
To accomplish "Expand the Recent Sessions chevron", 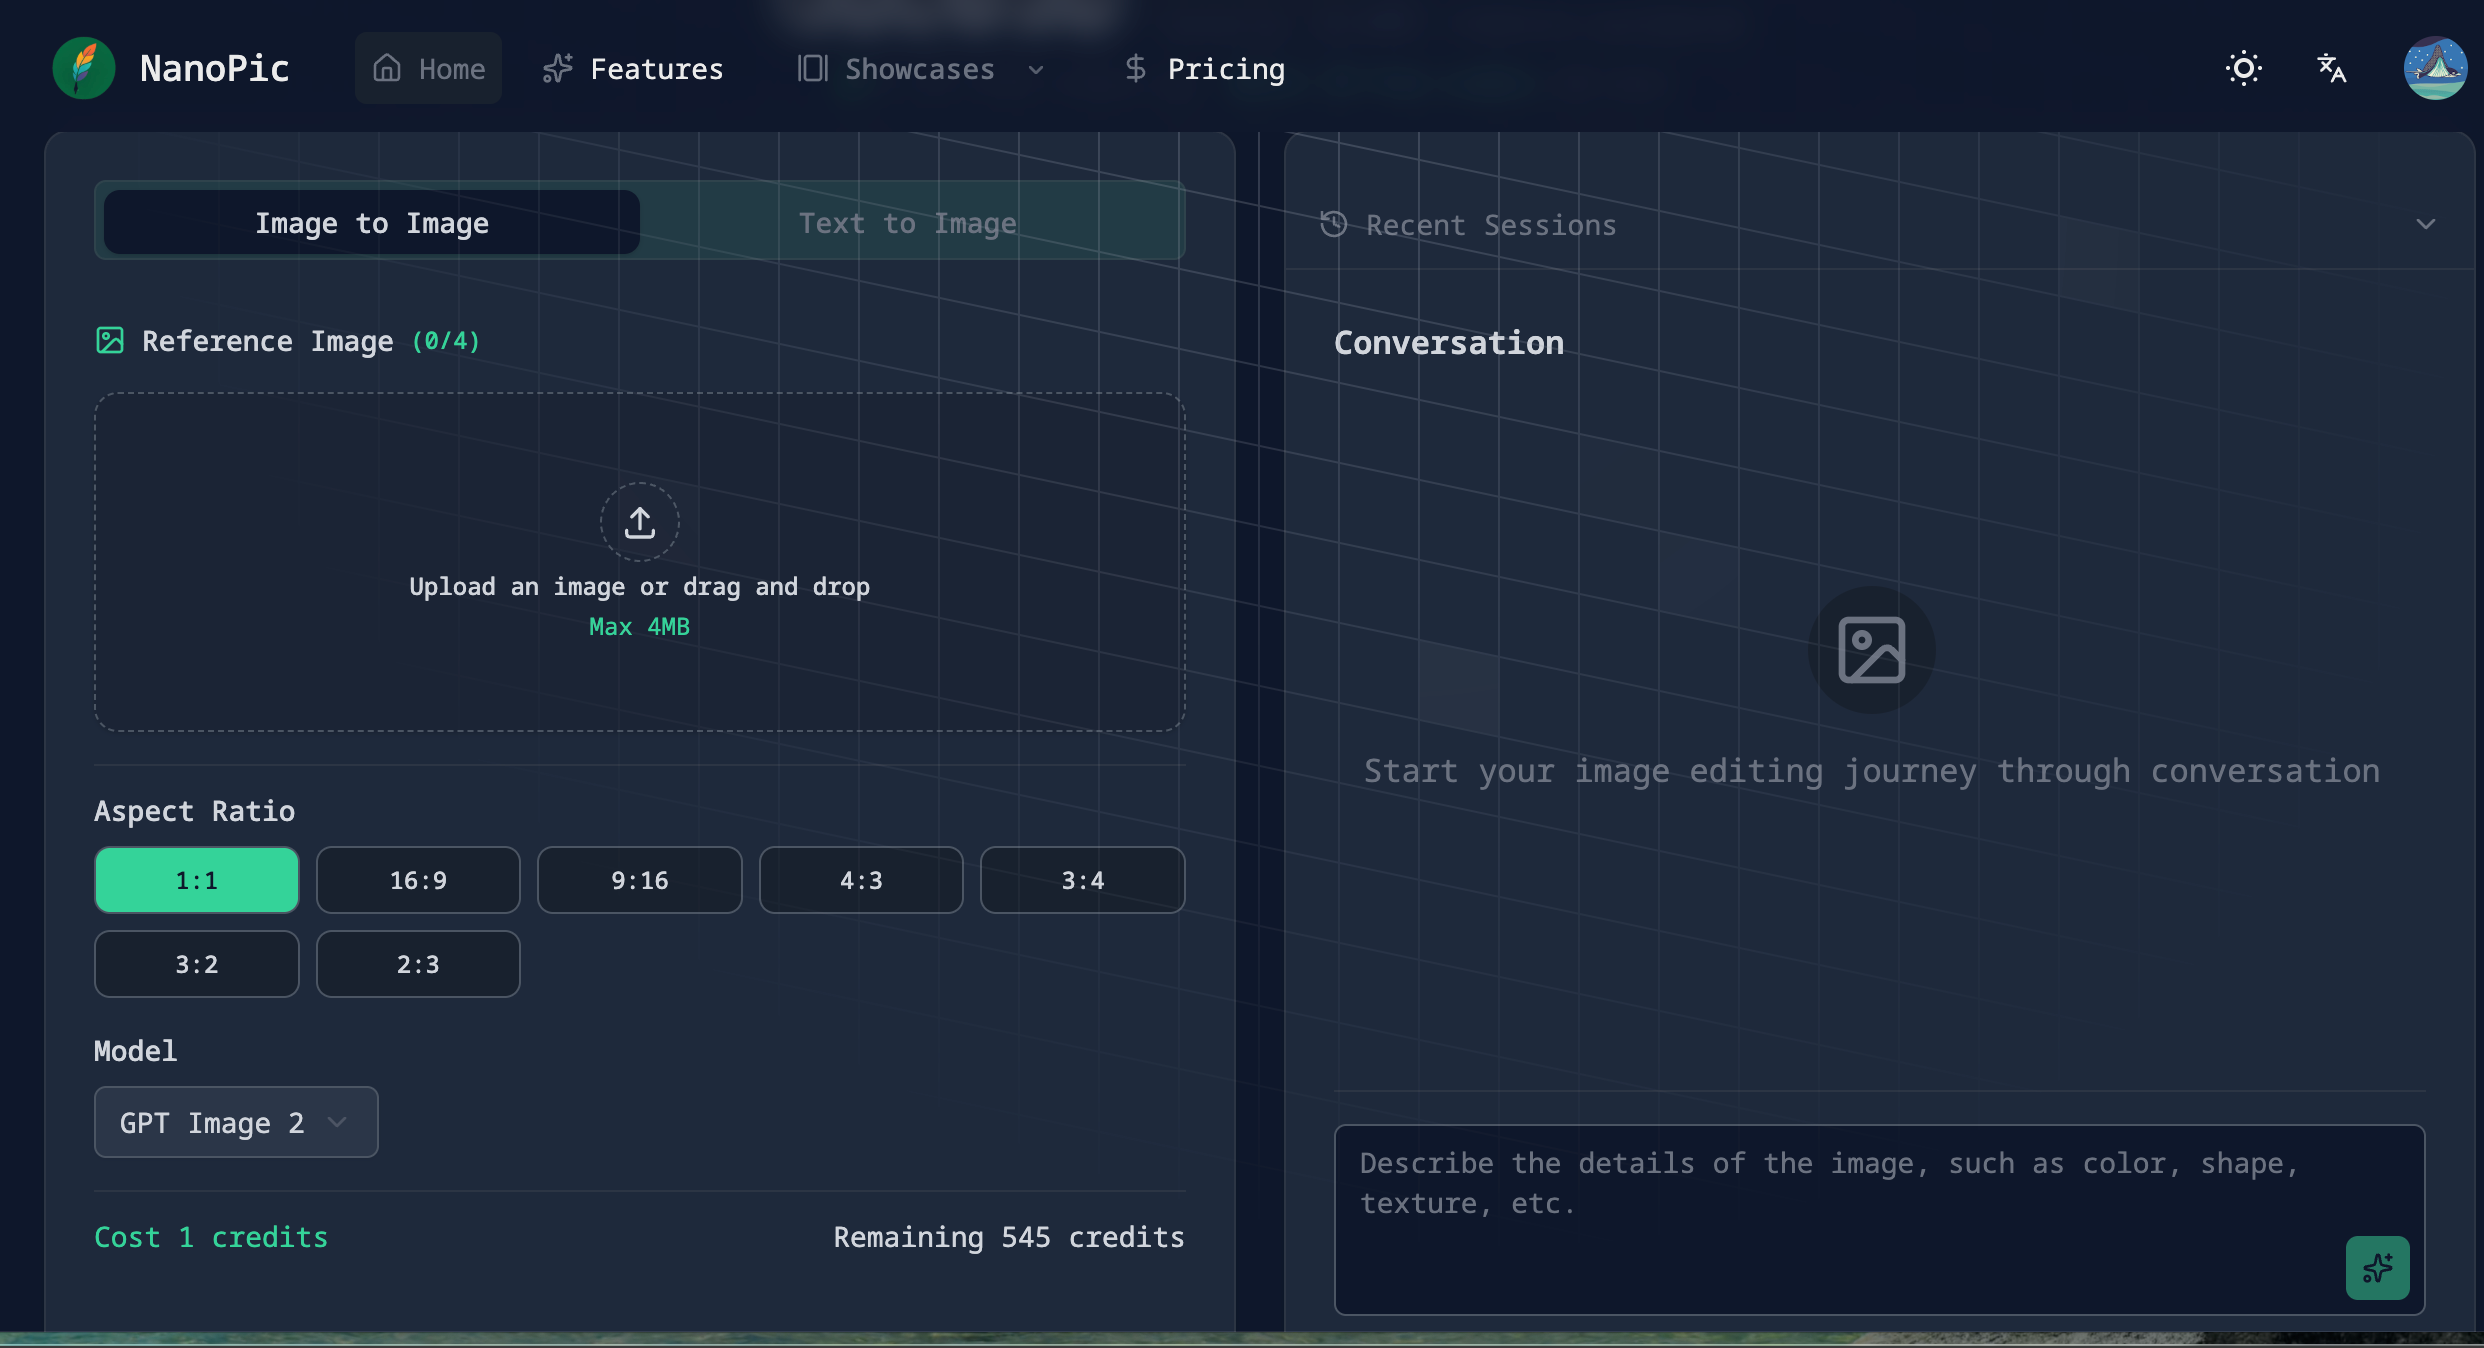I will tap(2426, 224).
